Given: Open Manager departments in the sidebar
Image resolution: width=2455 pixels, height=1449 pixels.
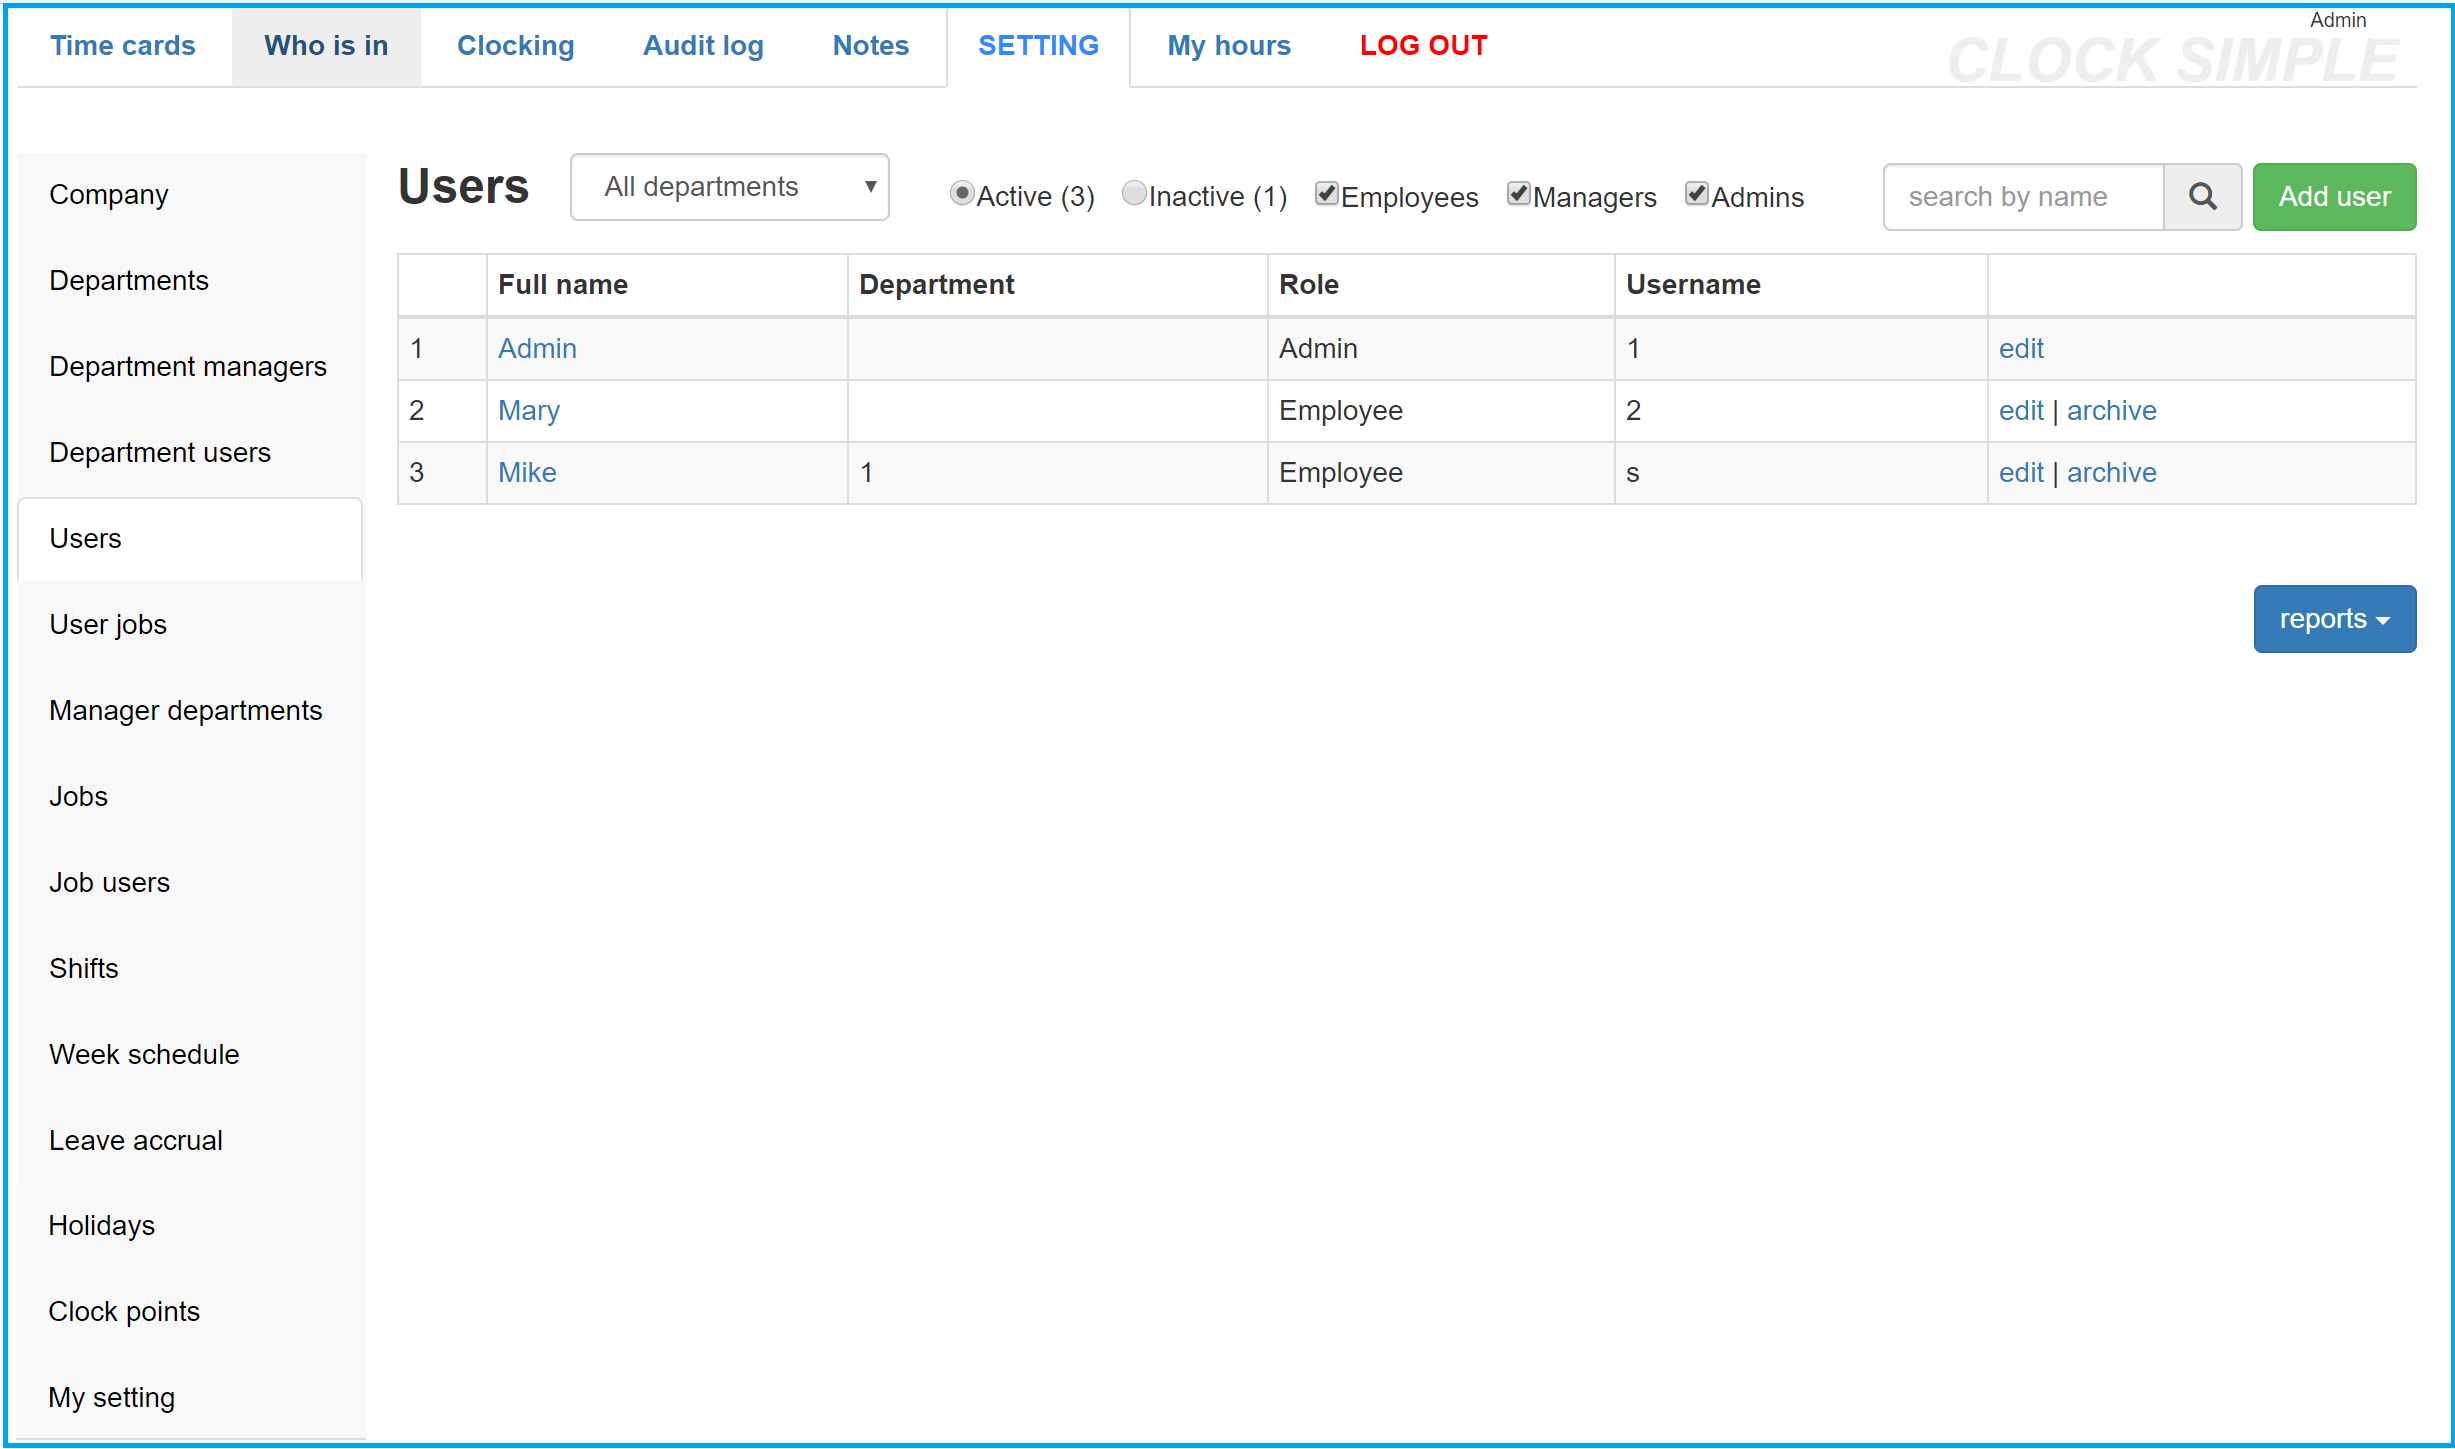Looking at the screenshot, I should tap(190, 711).
